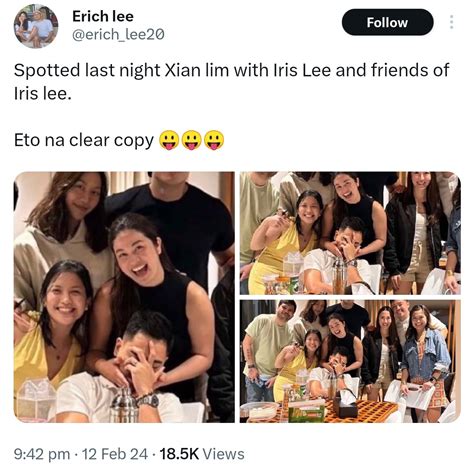View the 18.5K Views count
Image resolution: width=474 pixels, height=469 pixels.
(x=202, y=454)
